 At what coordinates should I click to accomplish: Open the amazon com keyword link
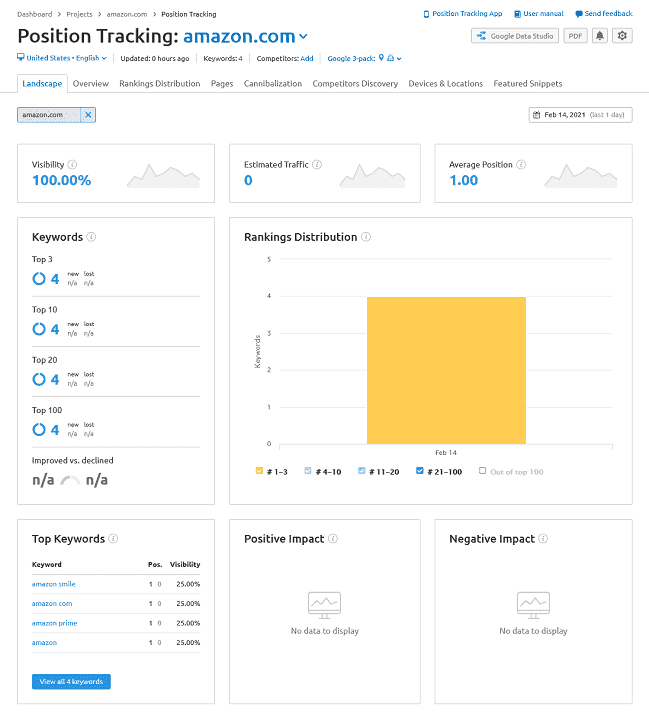(x=52, y=604)
